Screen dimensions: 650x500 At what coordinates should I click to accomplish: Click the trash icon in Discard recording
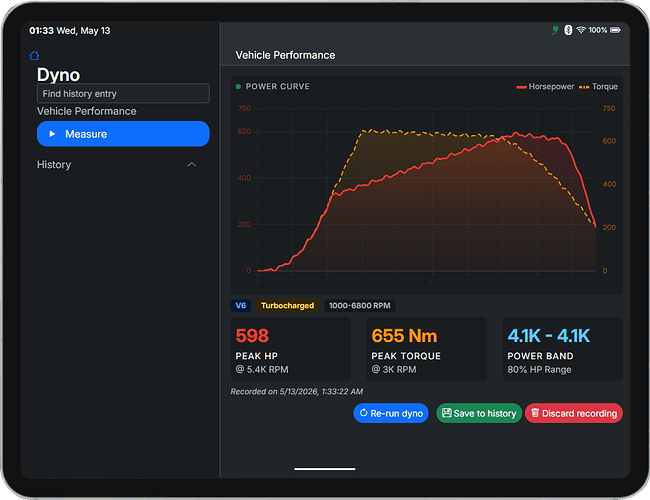click(535, 413)
